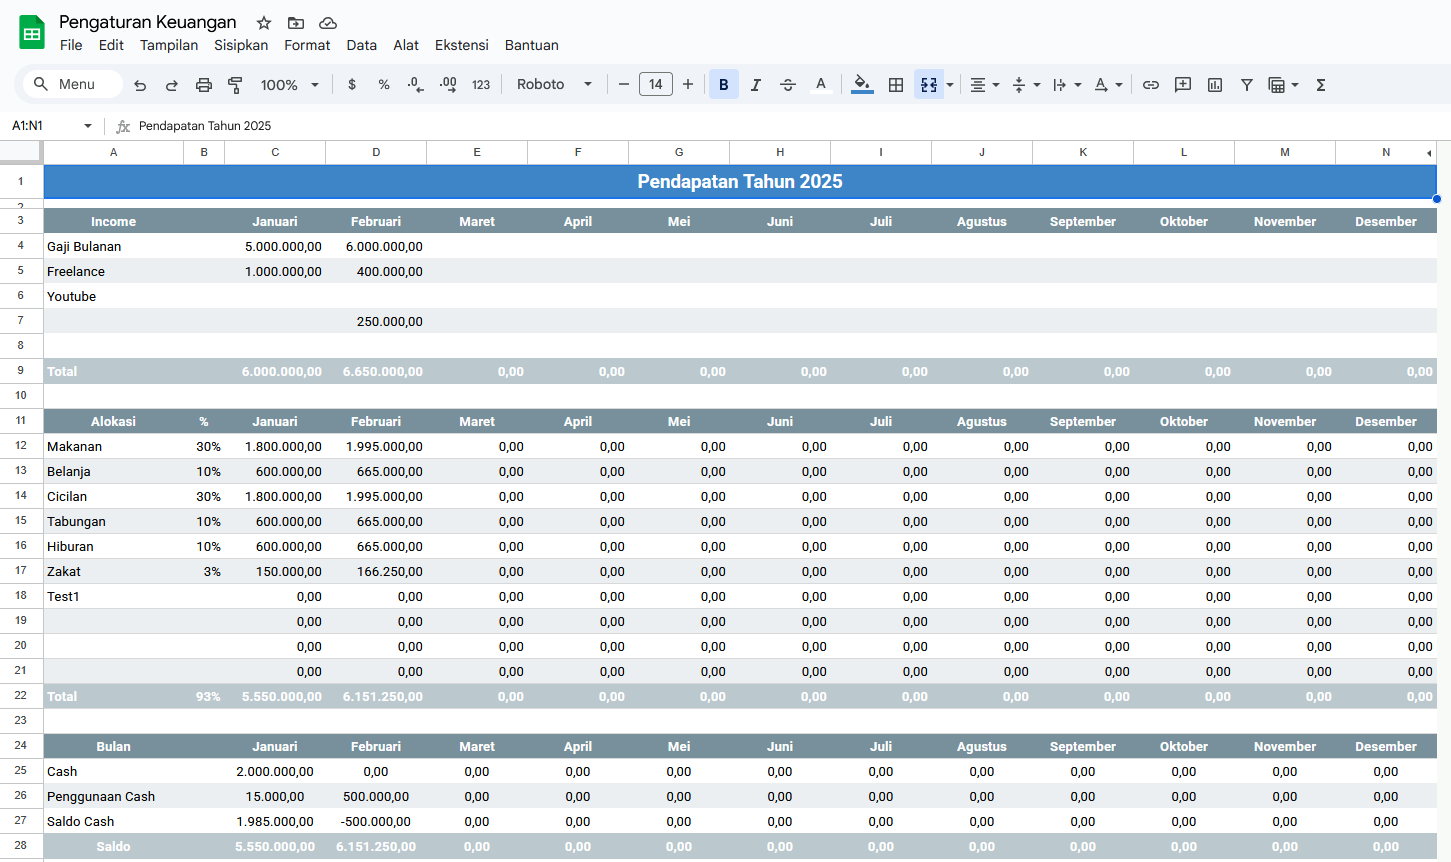Open the Roboto font dropdown
The image size is (1451, 862).
(554, 85)
